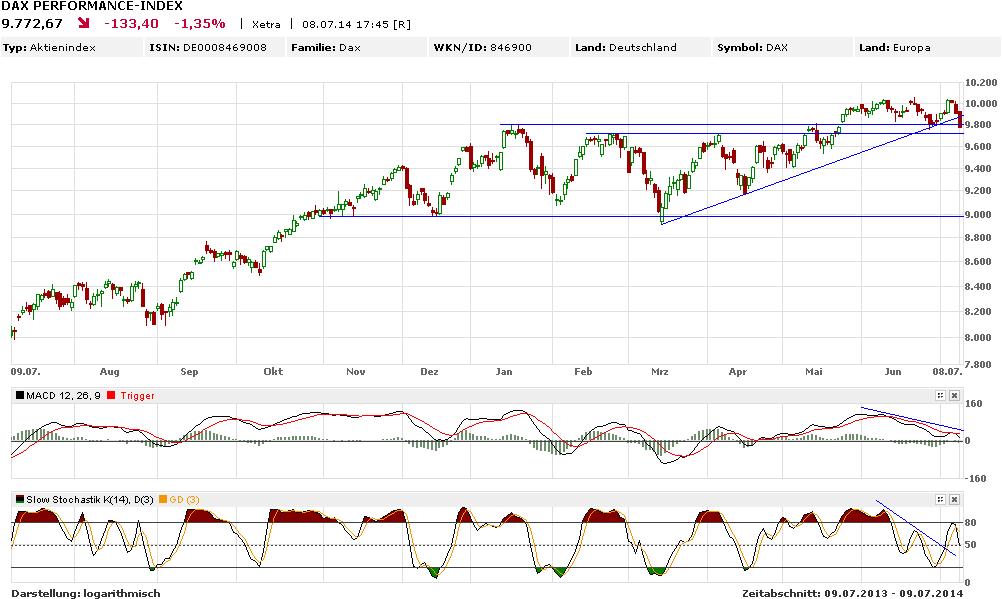Click the 8.400 price axis label

coord(978,286)
